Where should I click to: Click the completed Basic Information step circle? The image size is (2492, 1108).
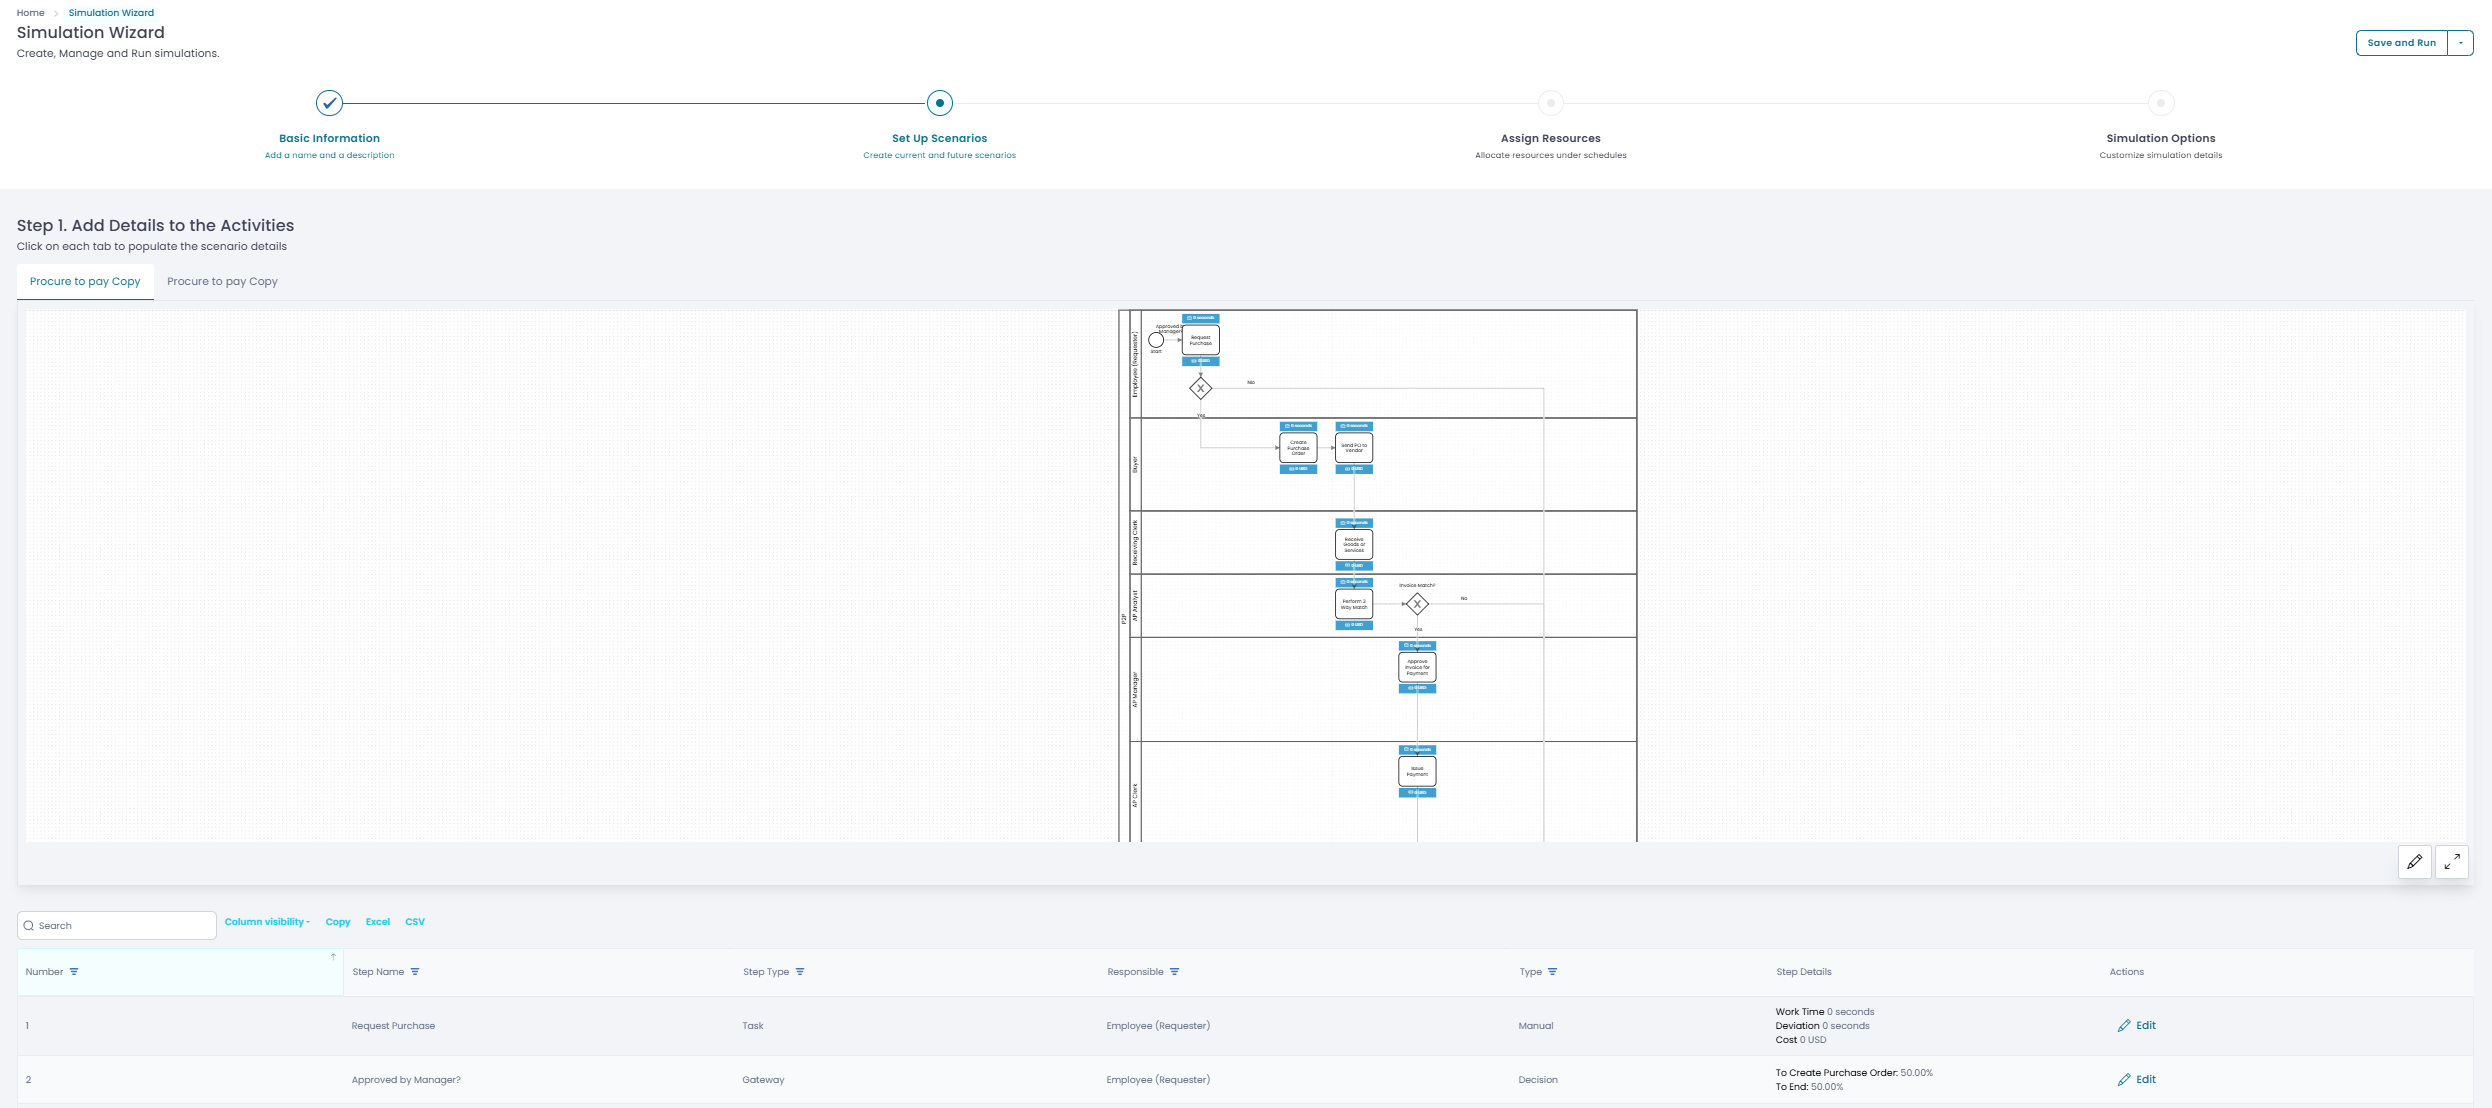pos(329,103)
